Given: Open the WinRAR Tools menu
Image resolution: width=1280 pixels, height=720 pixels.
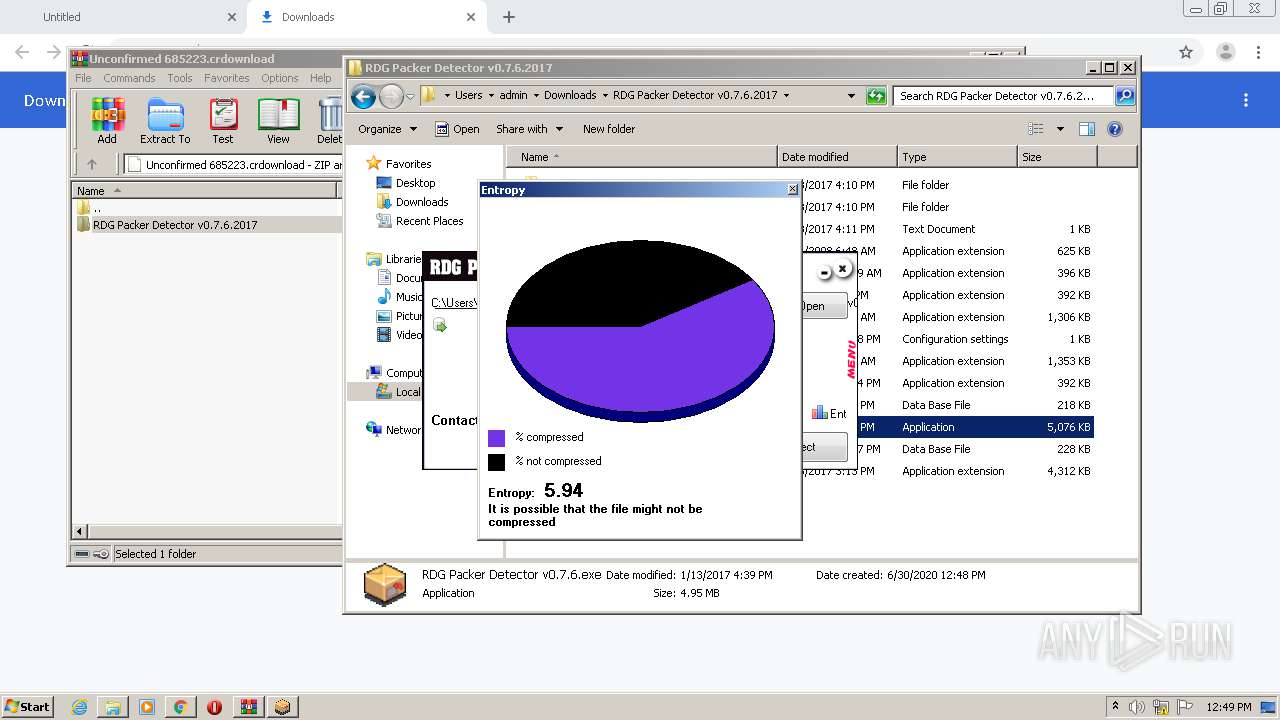Looking at the screenshot, I should coord(180,78).
